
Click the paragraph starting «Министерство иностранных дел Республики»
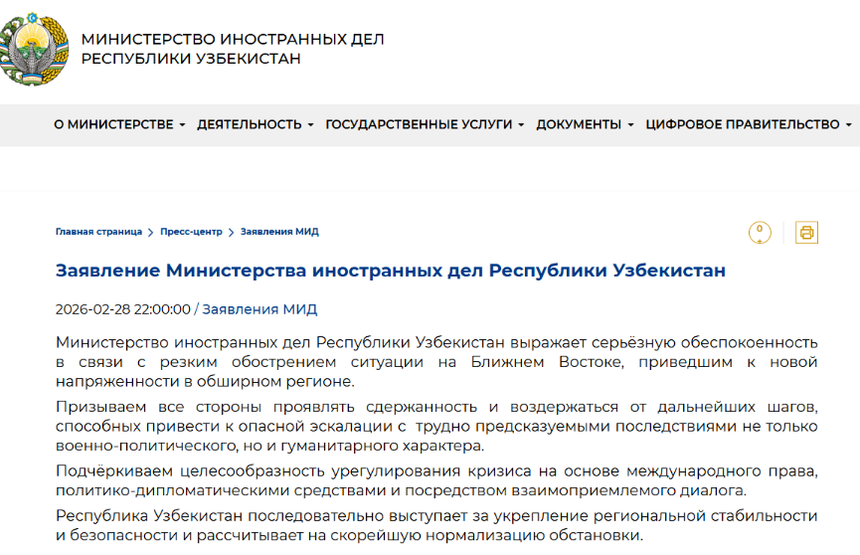point(437,362)
